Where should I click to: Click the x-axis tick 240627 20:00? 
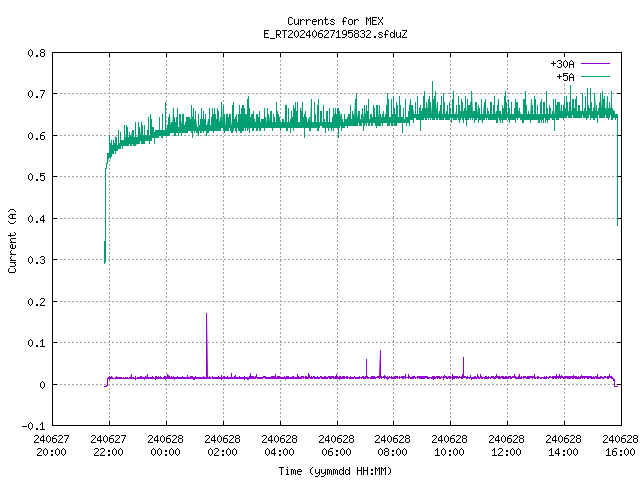coord(51,445)
